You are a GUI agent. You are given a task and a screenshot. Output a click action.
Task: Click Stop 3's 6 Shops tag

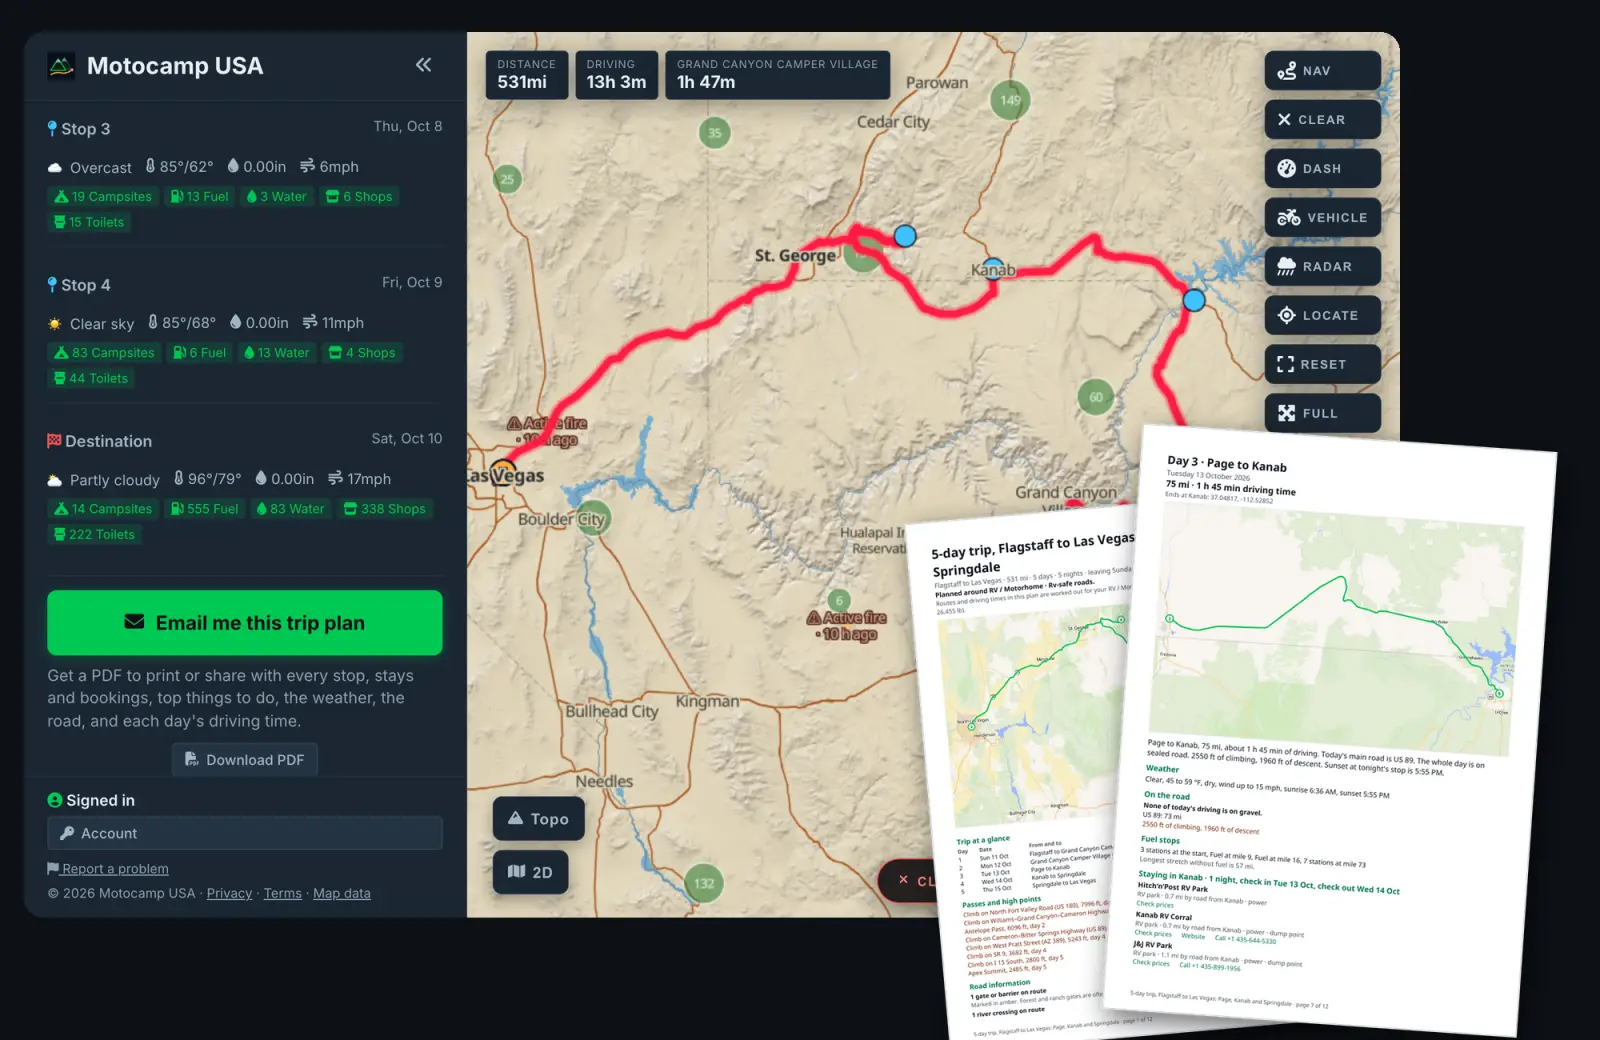[359, 197]
